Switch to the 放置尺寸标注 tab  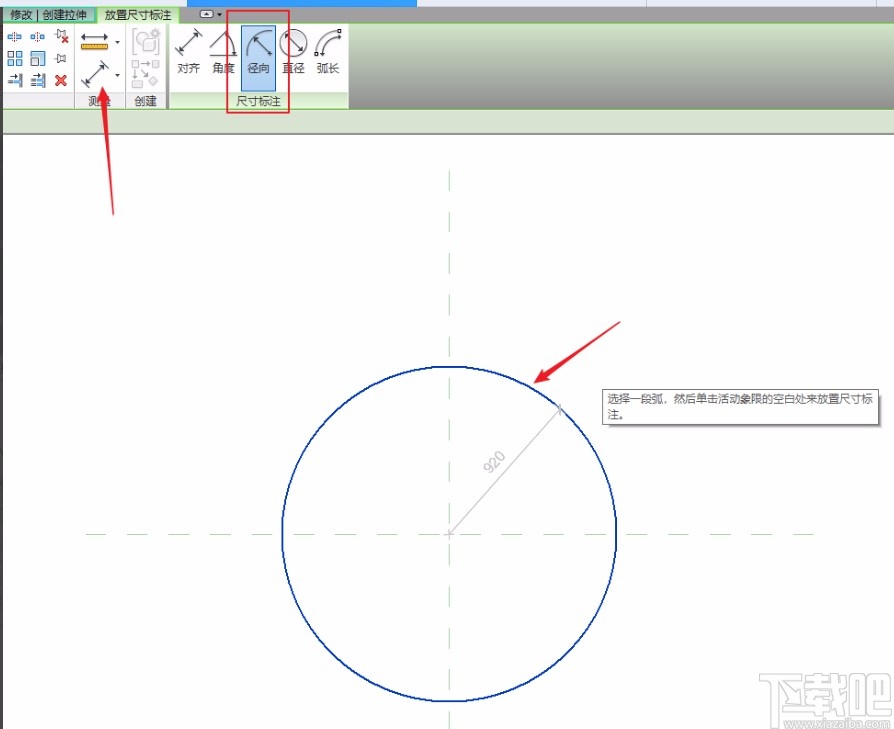click(x=138, y=15)
